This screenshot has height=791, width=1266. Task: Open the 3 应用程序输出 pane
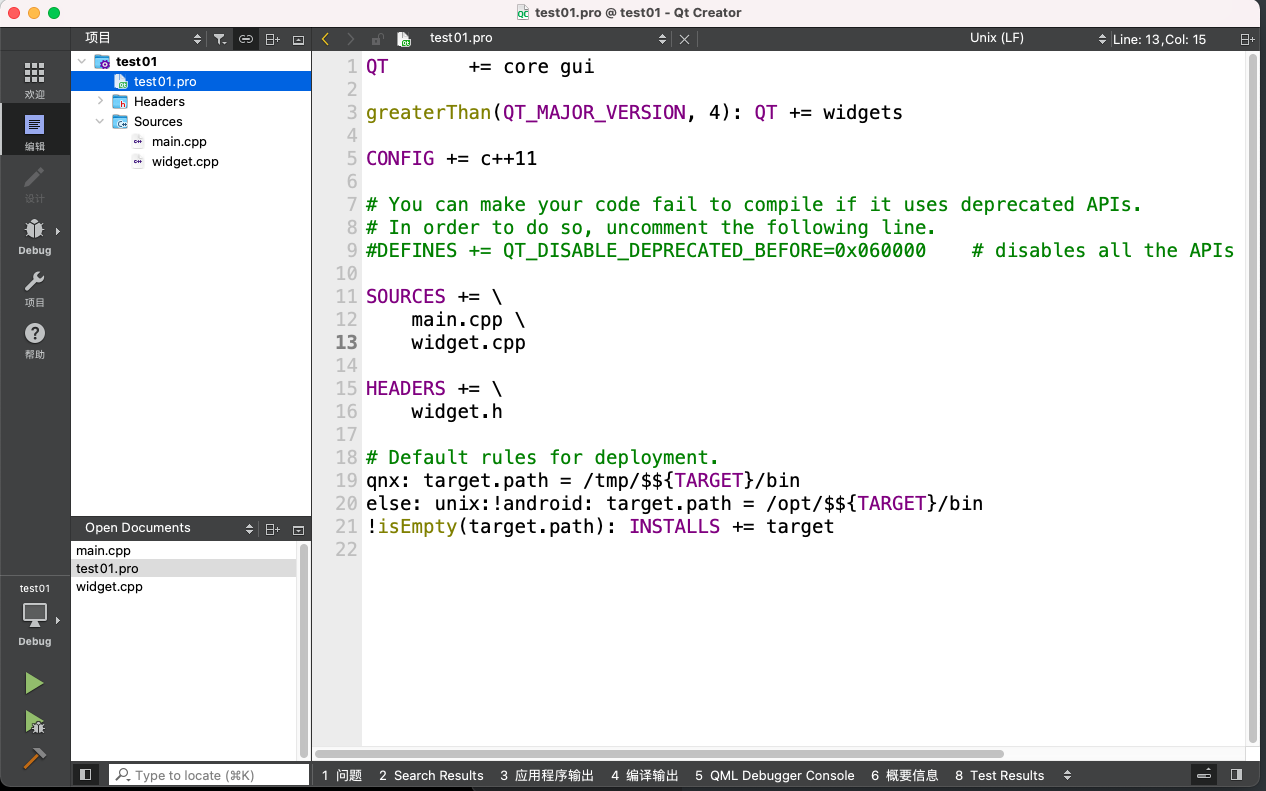point(547,775)
